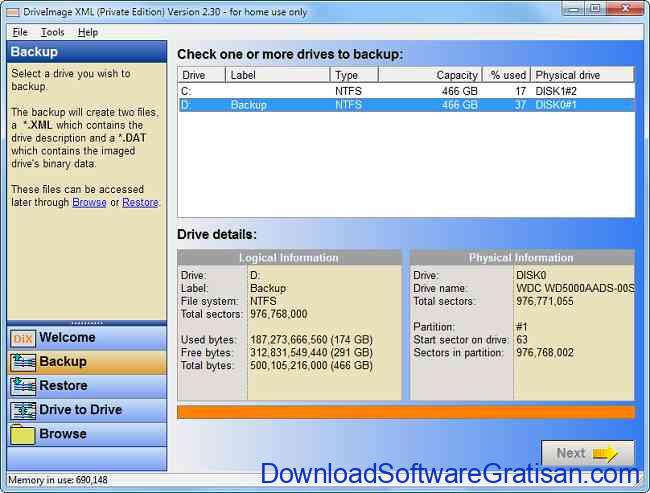Viewport: 650px width, 493px height.
Task: Click the Physical Information header
Action: 521,258
